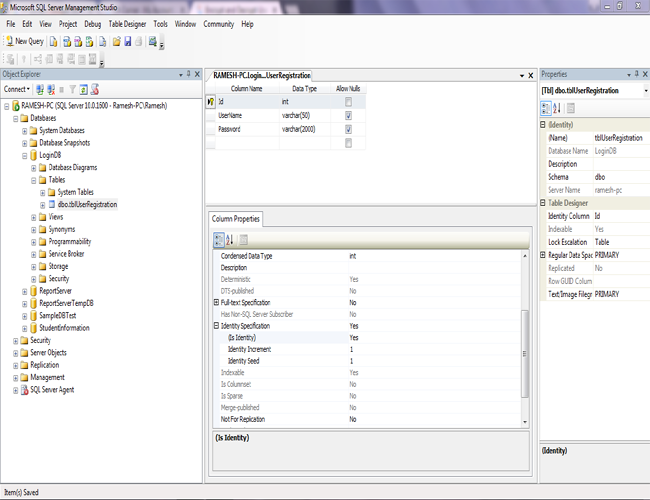Open Analysis Services DMX Query icon
650x500 pixels.
click(78, 41)
